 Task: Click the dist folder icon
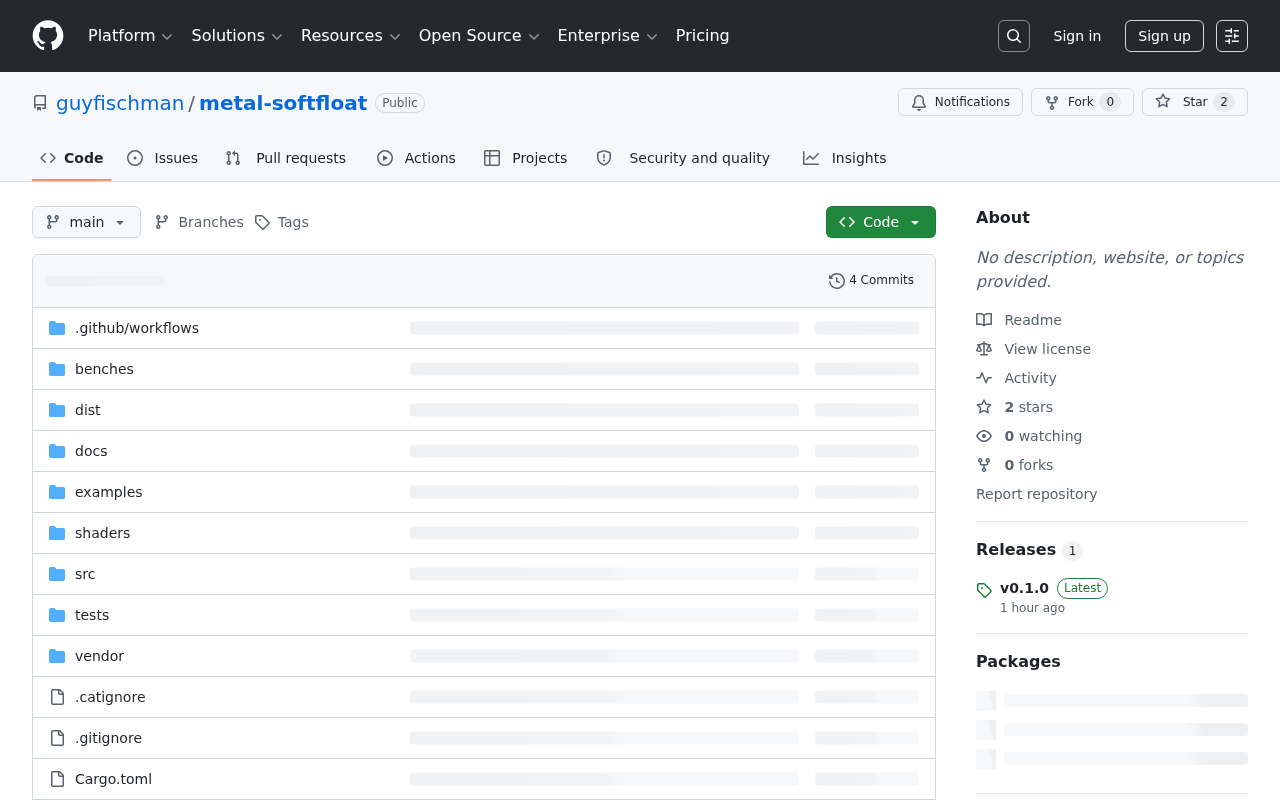[x=57, y=410]
